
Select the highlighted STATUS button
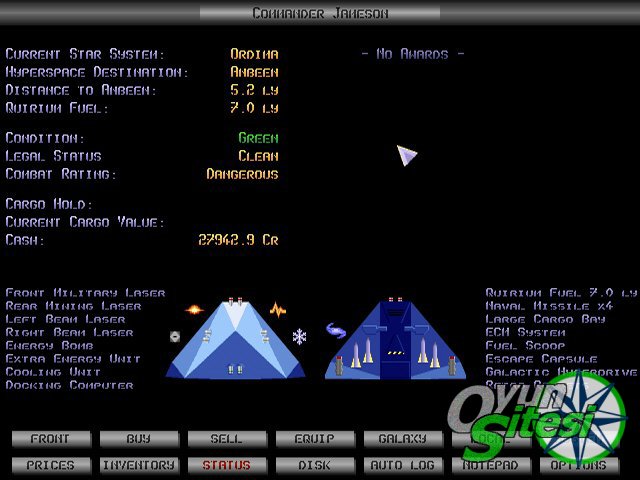click(227, 465)
